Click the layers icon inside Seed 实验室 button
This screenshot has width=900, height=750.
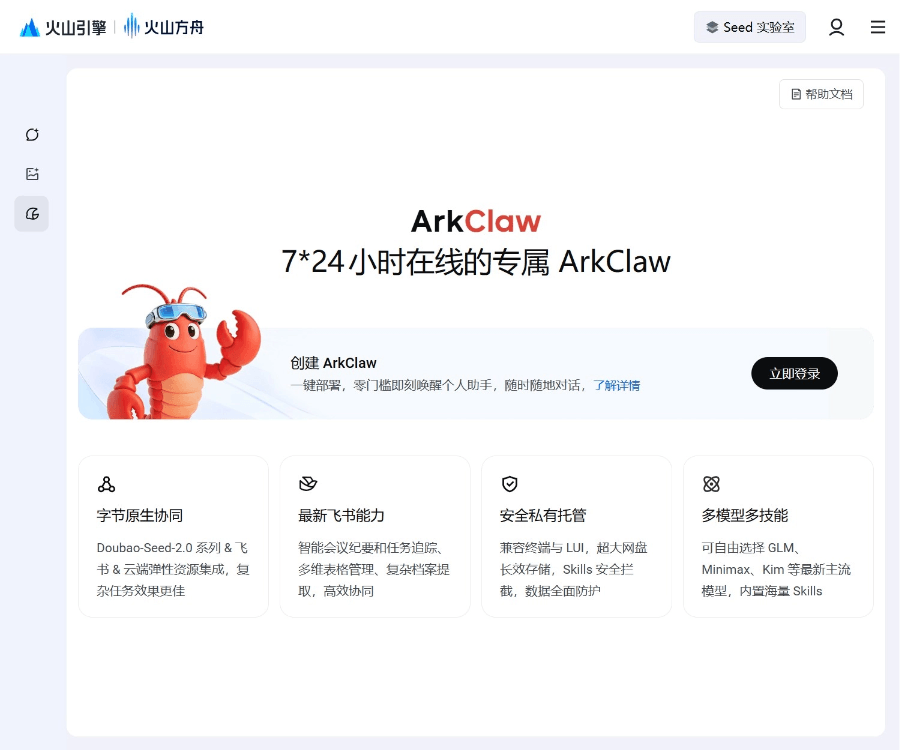tap(710, 27)
